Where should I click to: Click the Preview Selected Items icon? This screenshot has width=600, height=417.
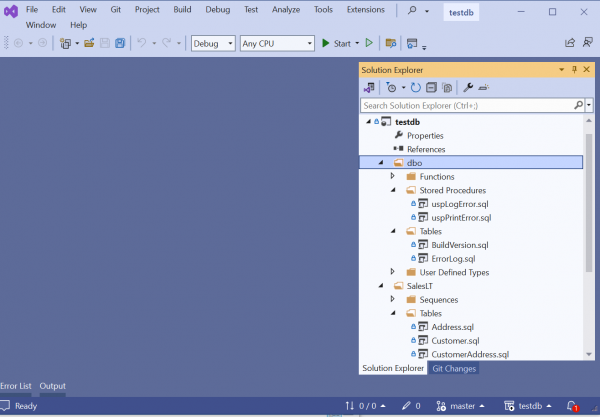click(484, 88)
